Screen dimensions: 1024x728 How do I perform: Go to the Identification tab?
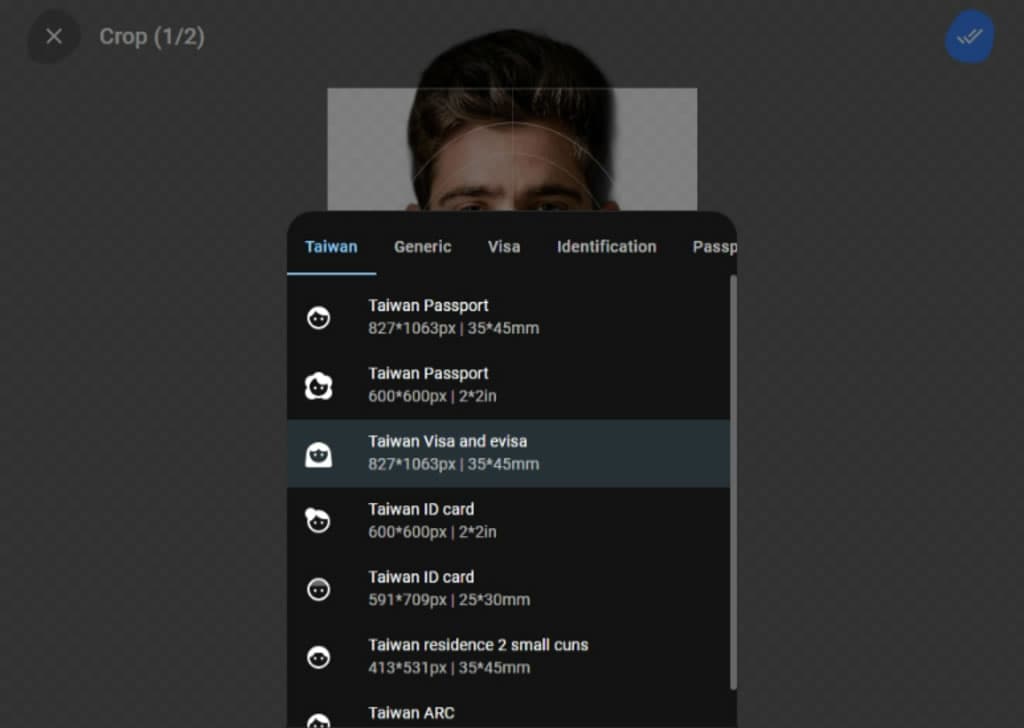[x=606, y=247]
